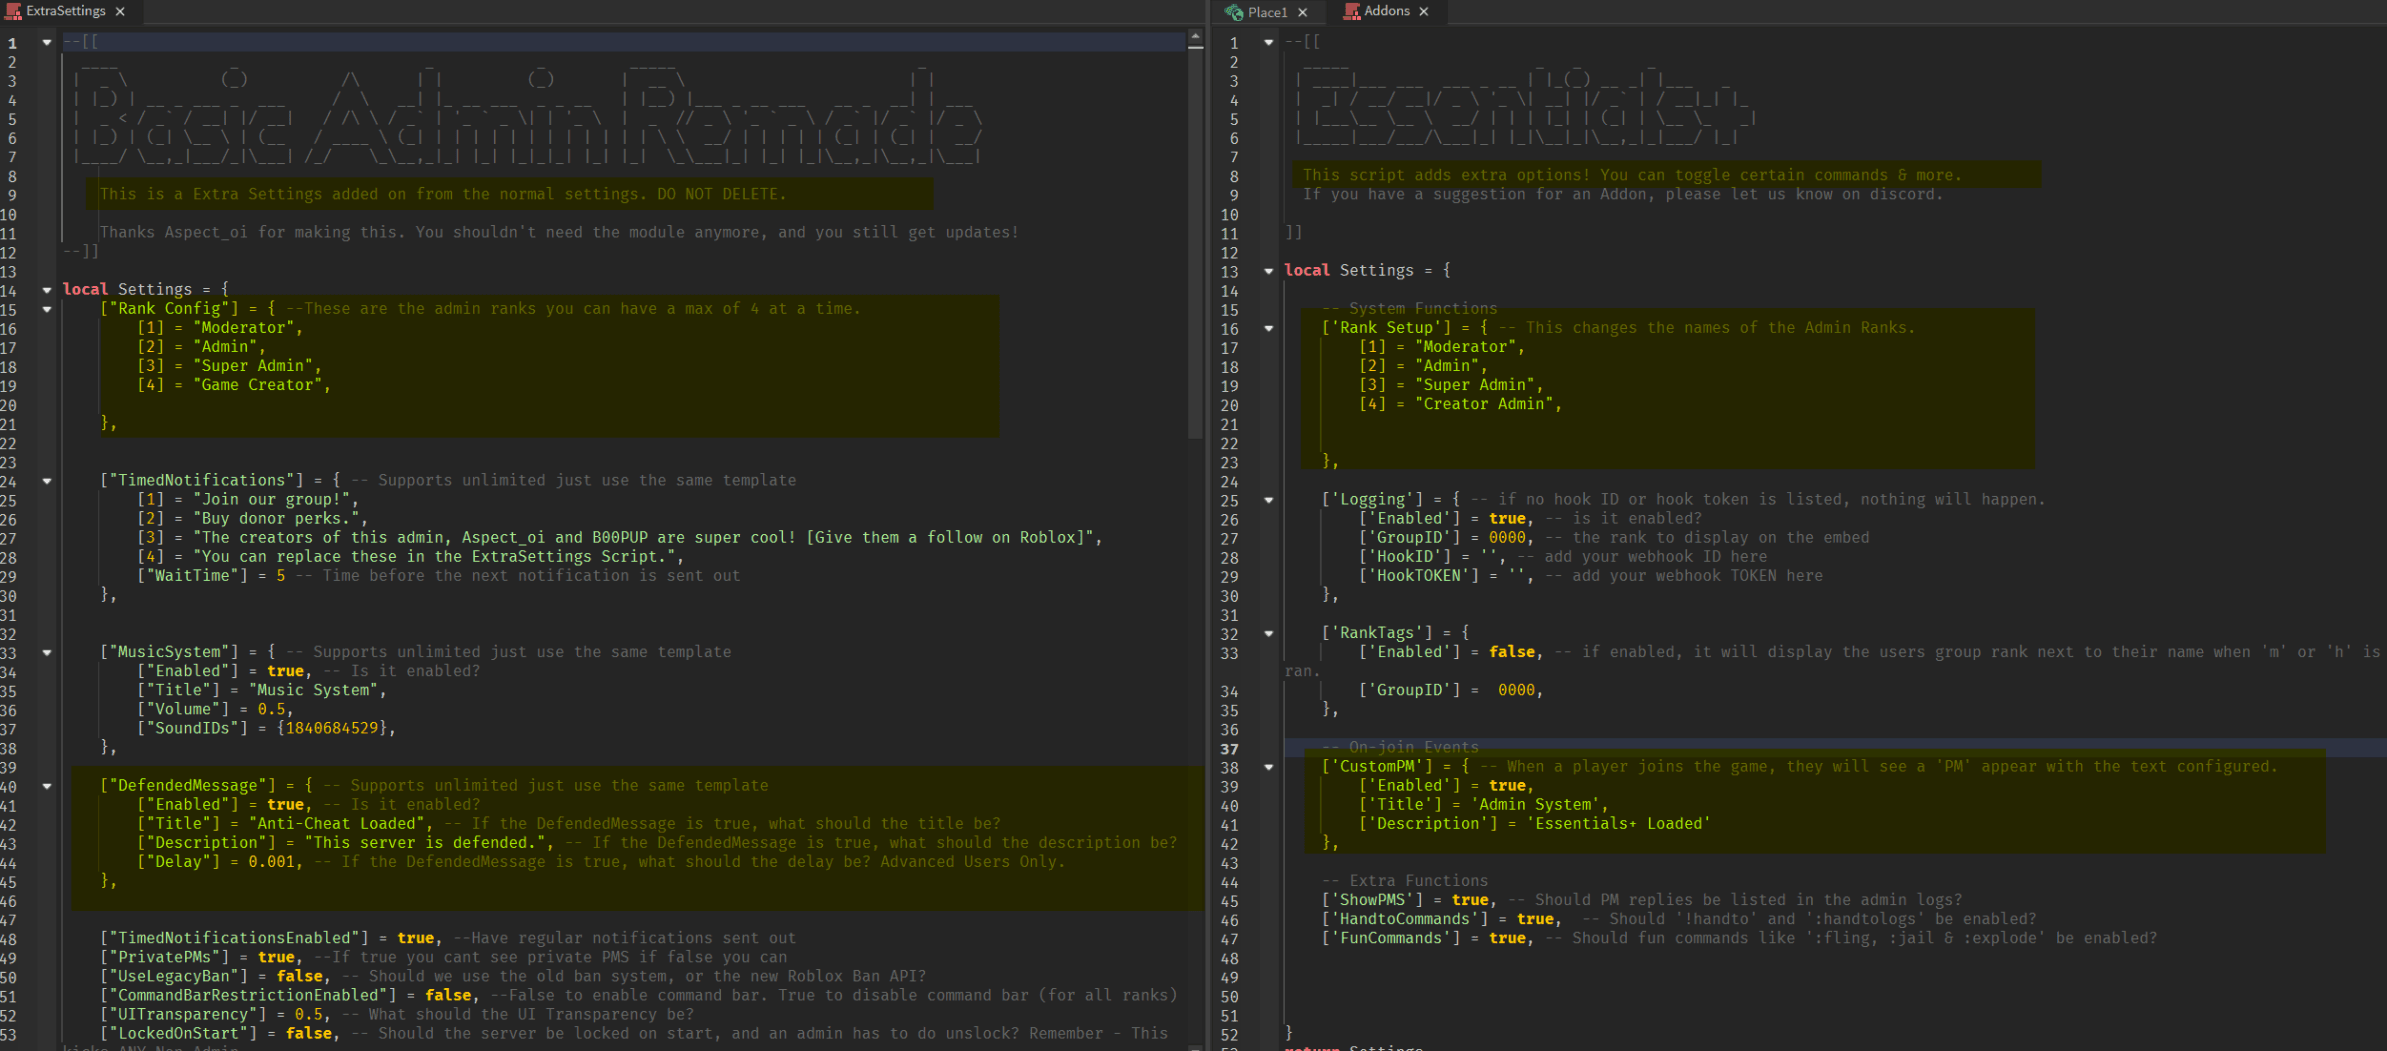Image resolution: width=2387 pixels, height=1051 pixels.
Task: Click the PrivatePMs true value
Action: pos(276,957)
